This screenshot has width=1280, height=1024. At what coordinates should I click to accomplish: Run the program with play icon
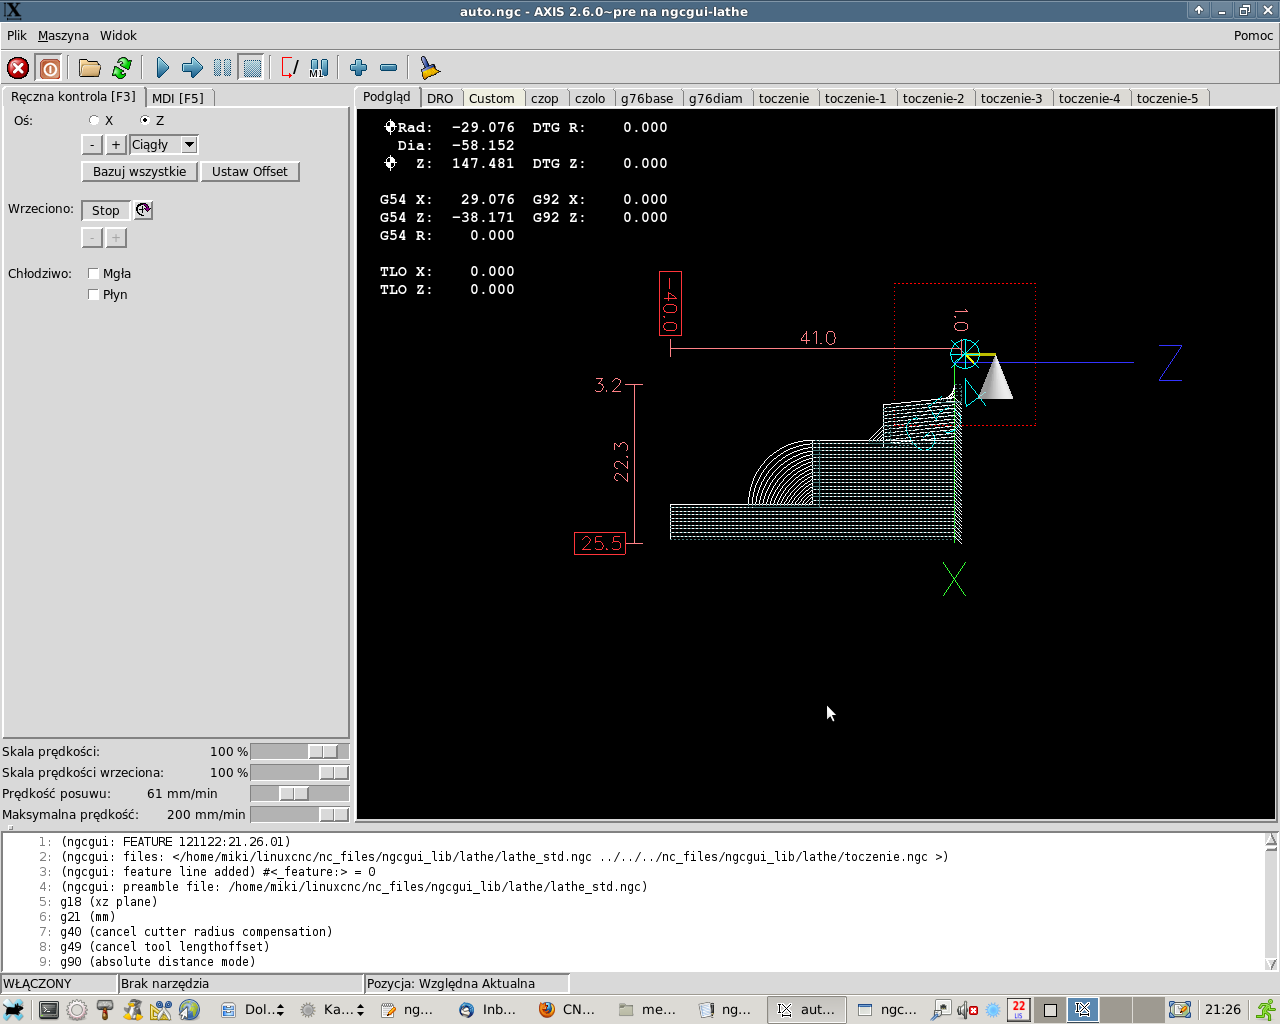pyautogui.click(x=163, y=68)
